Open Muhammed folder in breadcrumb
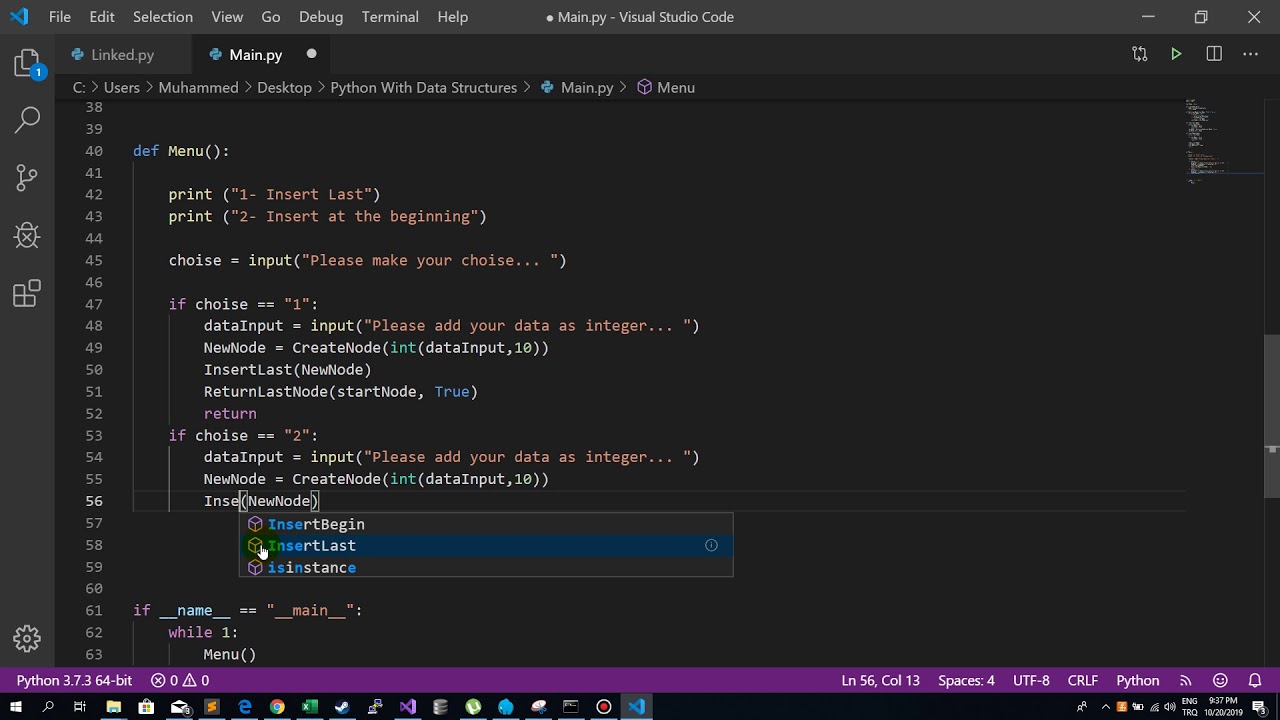The image size is (1280, 720). pos(198,87)
